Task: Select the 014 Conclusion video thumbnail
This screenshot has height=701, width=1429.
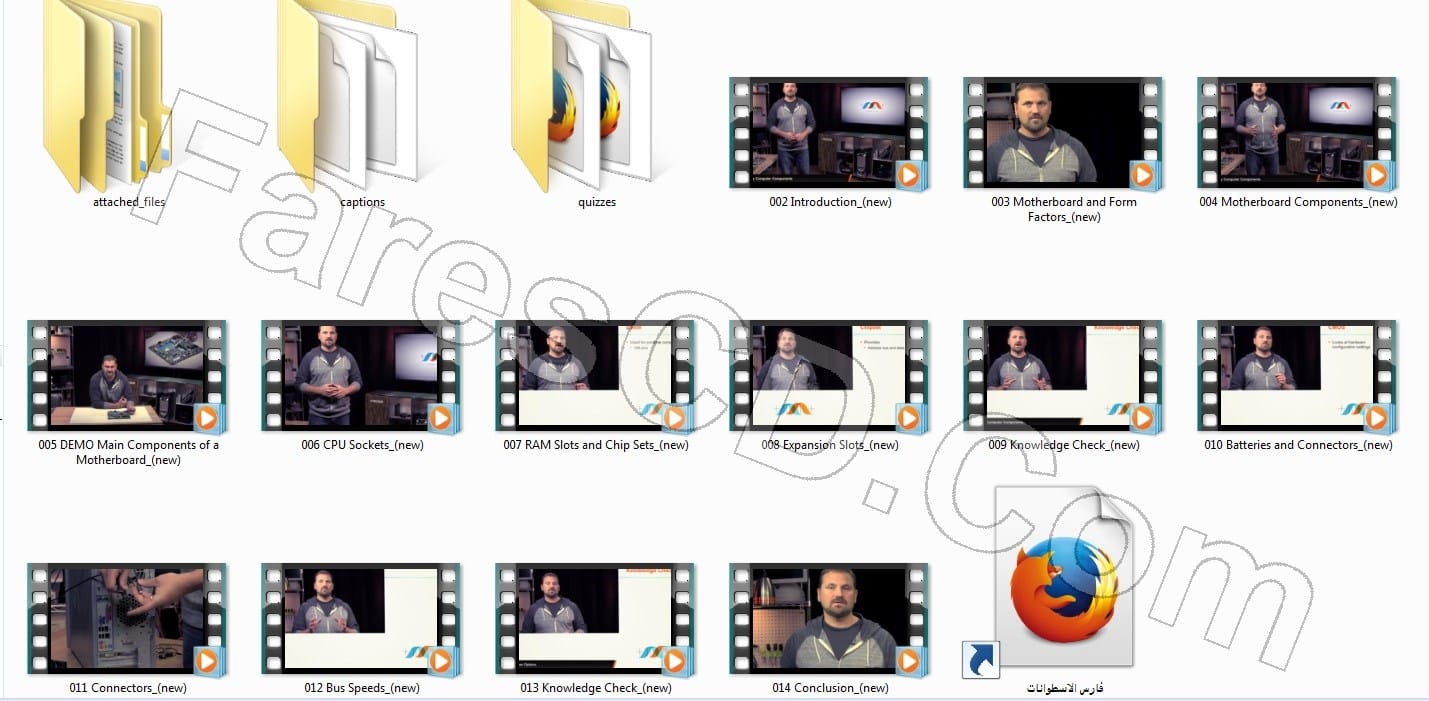Action: click(830, 620)
